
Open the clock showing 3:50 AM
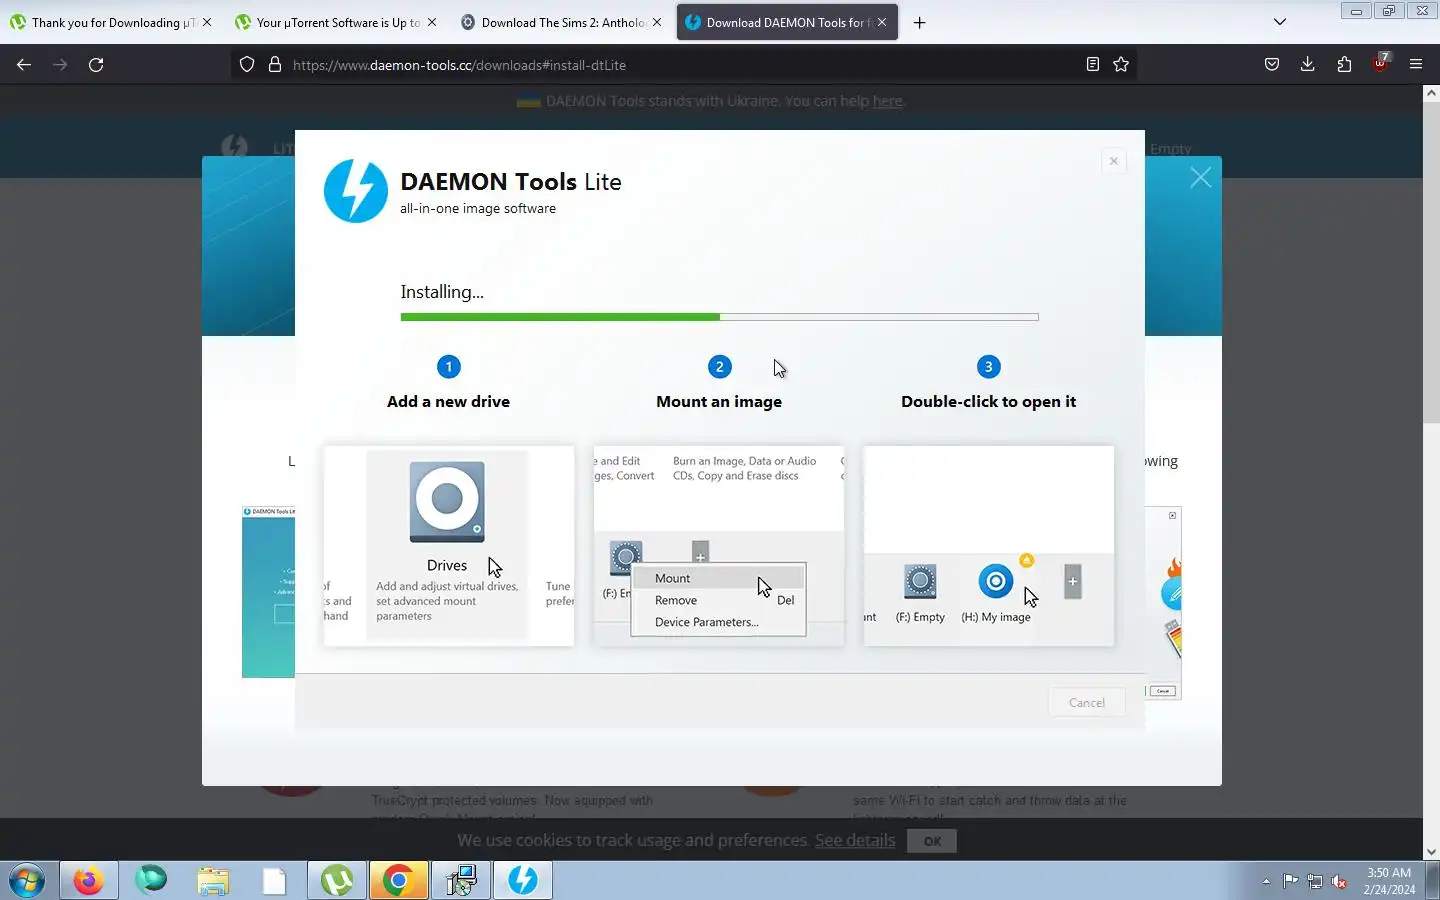click(1389, 881)
